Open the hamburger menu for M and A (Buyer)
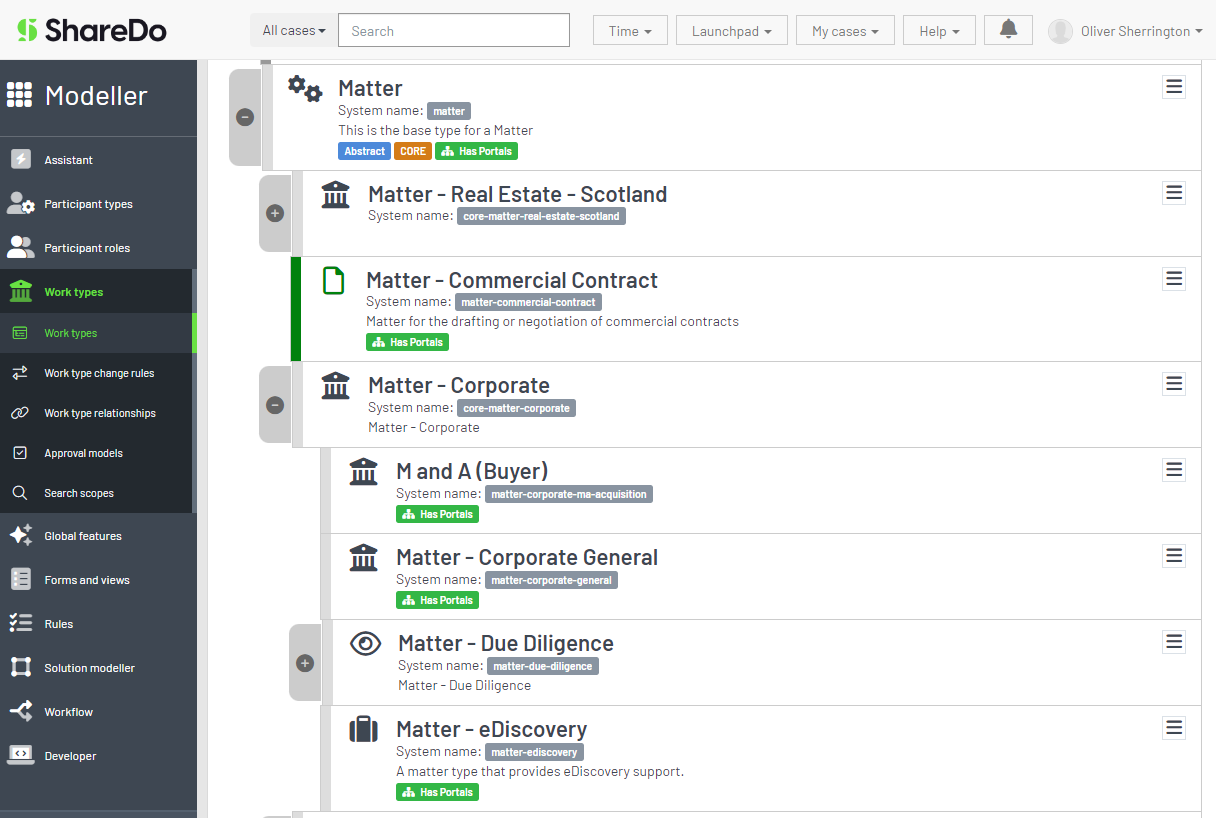 point(1173,469)
